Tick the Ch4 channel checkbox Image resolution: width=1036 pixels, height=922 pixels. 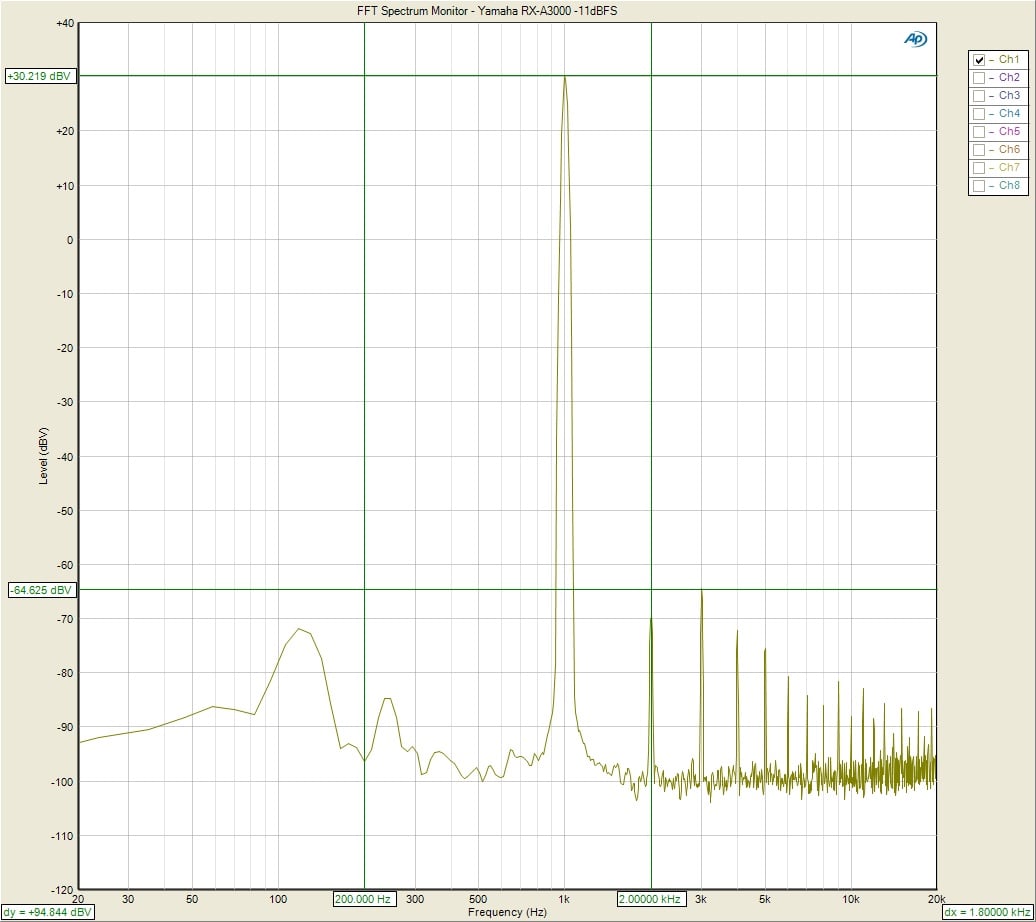click(x=979, y=114)
